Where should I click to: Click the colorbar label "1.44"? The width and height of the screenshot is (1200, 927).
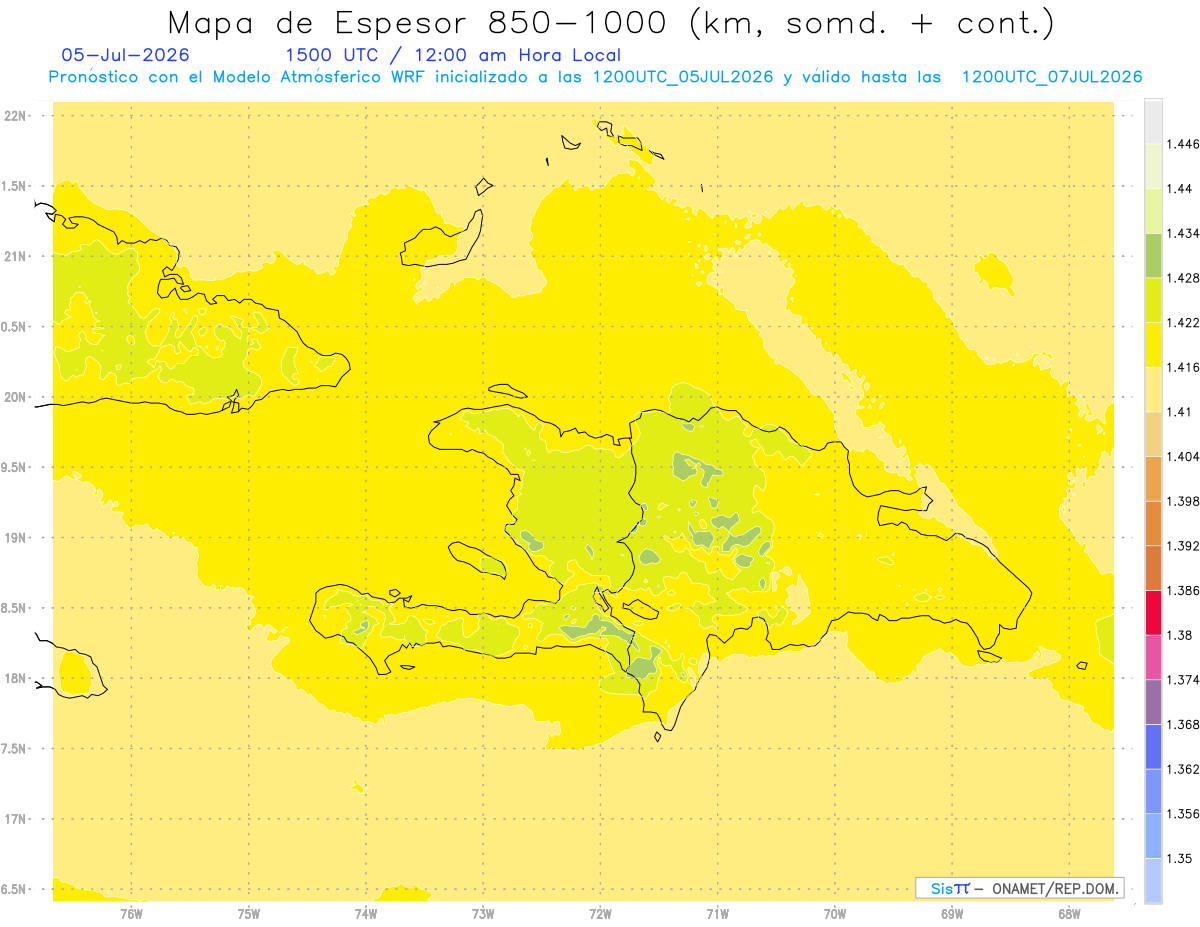[1179, 189]
